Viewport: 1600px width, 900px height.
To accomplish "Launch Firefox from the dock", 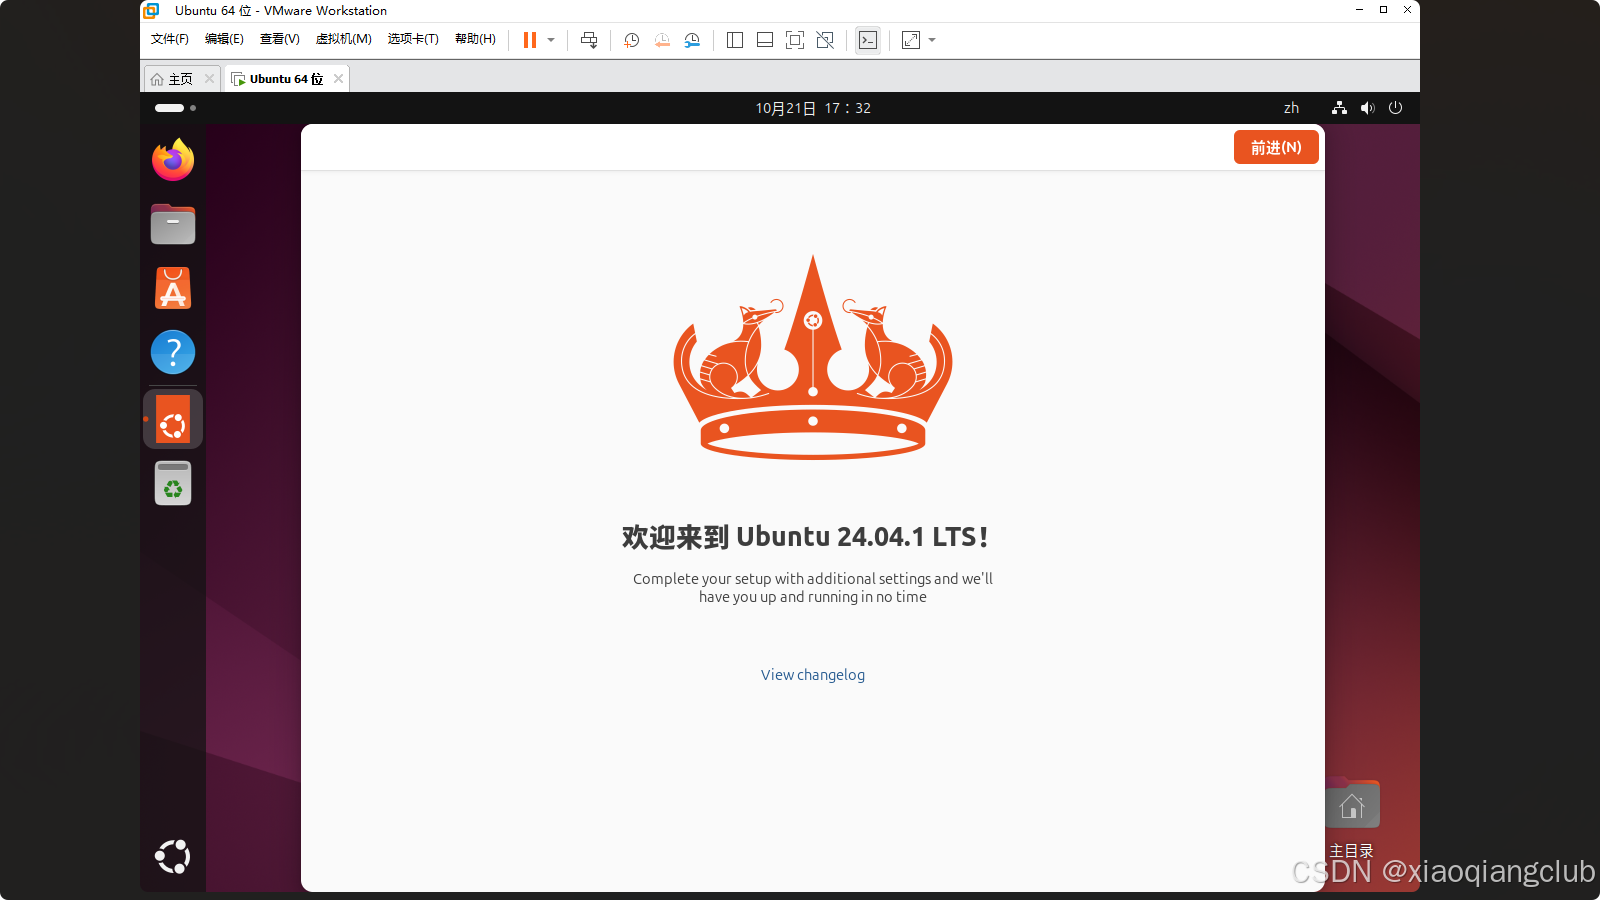I will click(x=173, y=160).
